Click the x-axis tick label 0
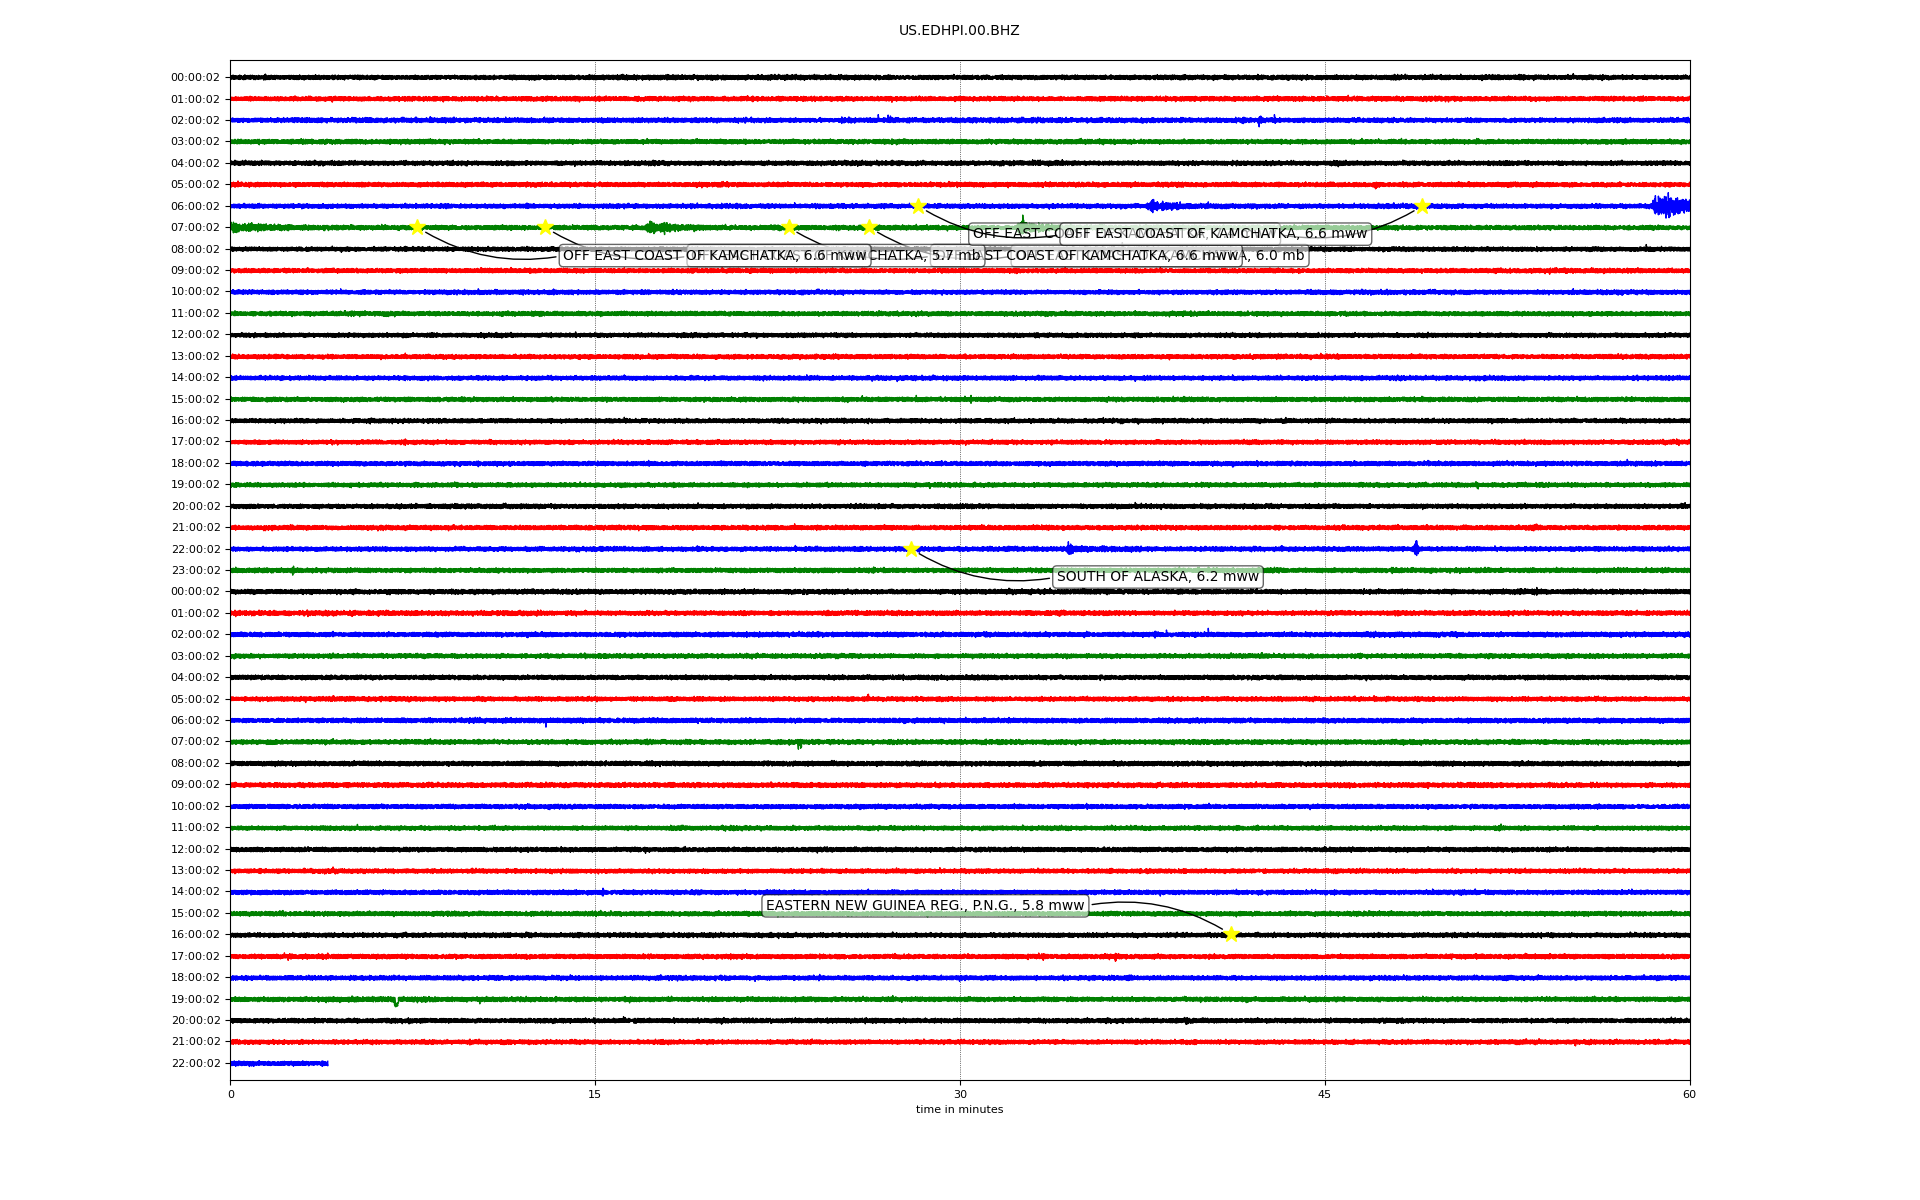Screen dimensions: 1920x1200 [x=231, y=1094]
